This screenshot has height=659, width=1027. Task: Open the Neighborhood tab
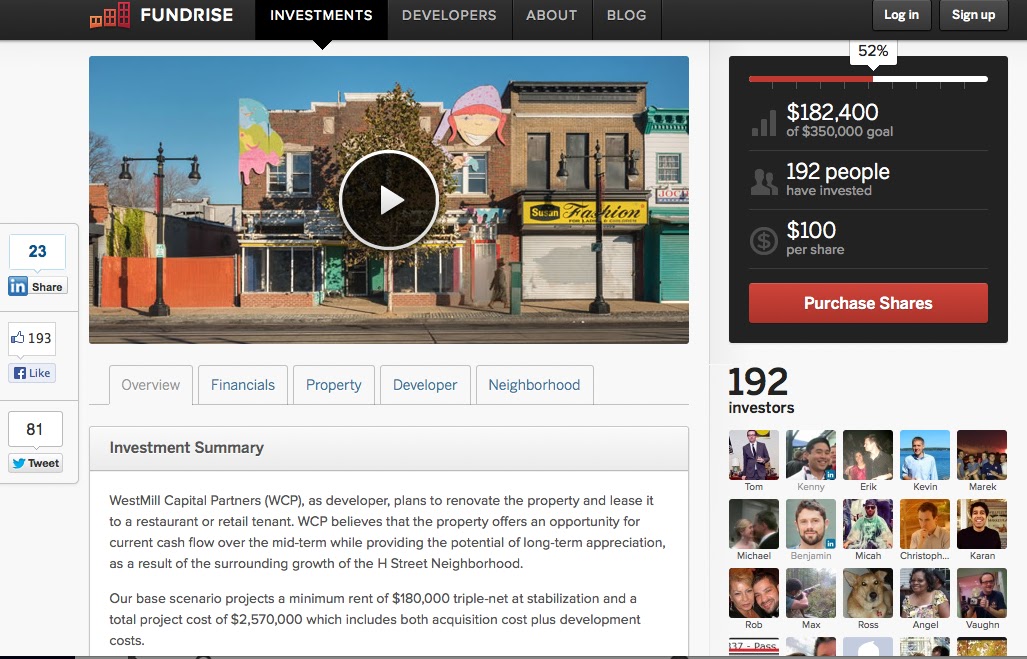point(534,385)
